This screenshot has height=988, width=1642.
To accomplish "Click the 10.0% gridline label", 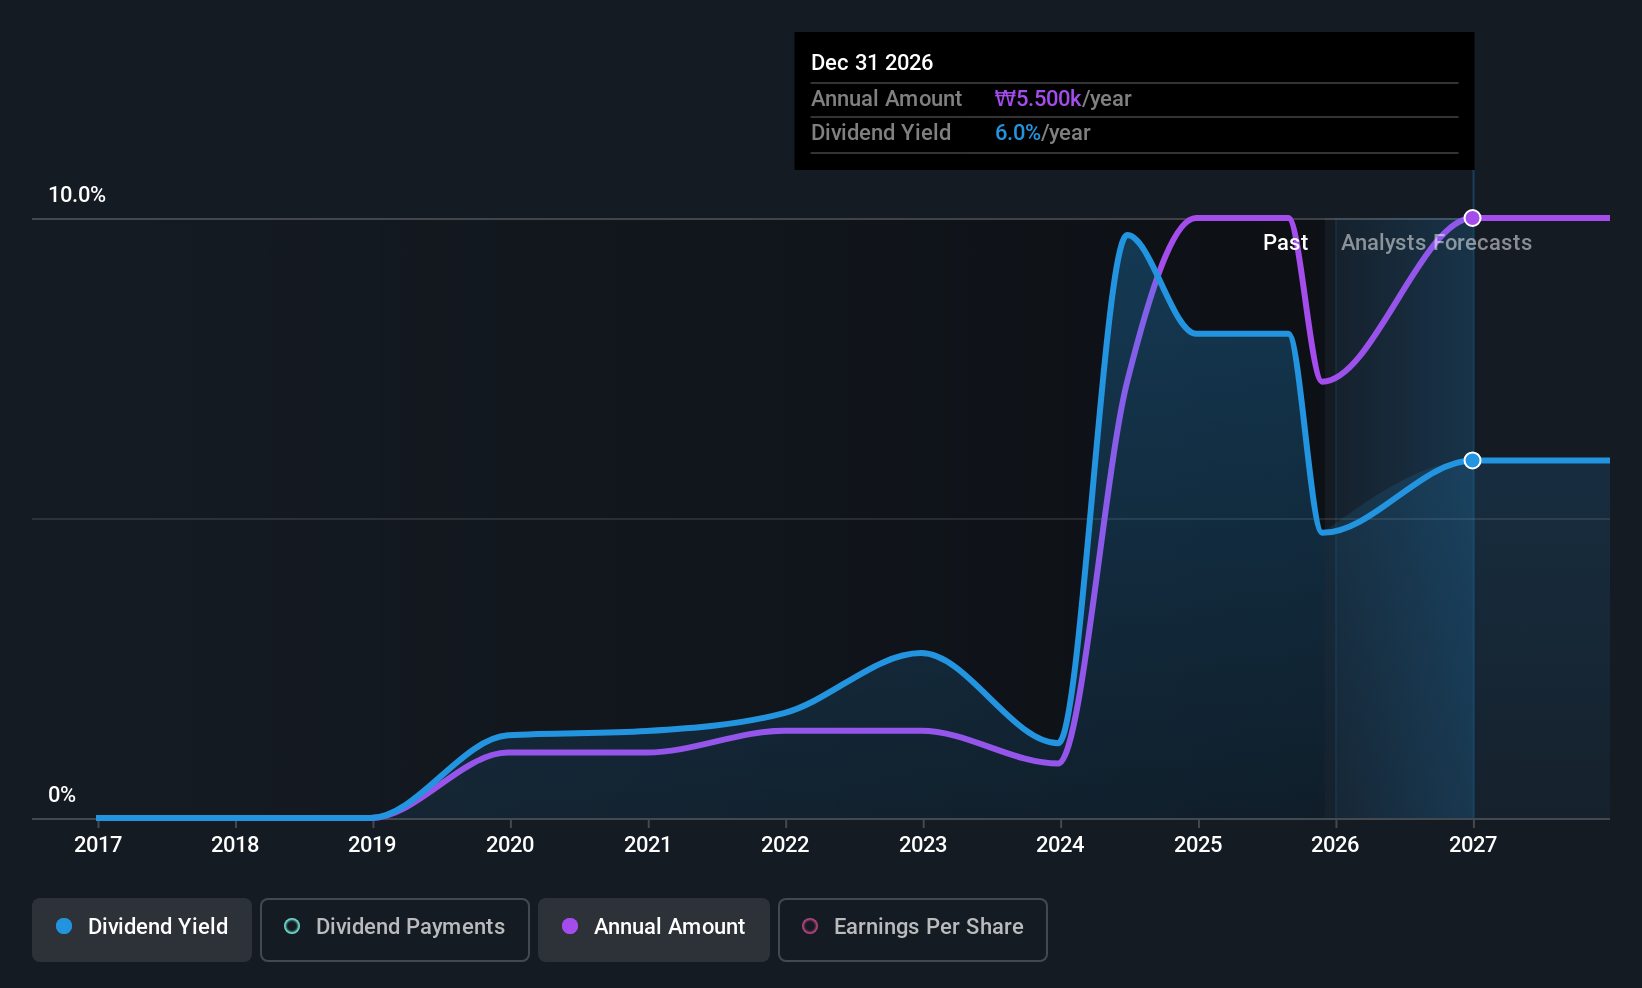I will point(77,194).
